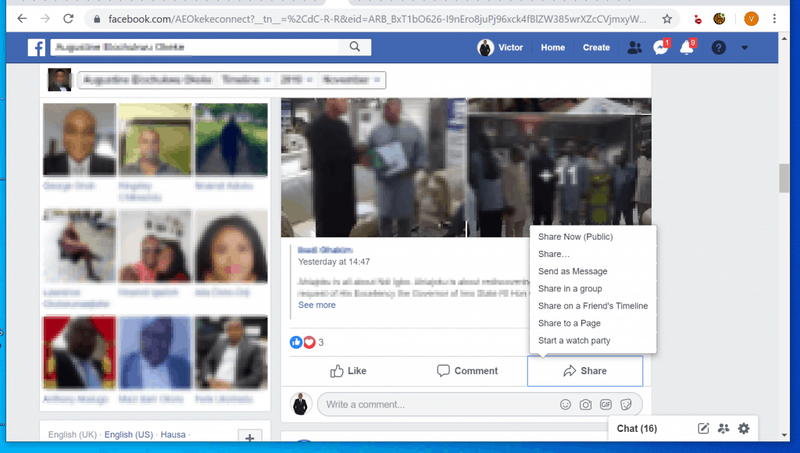Open the friend photo with red background
Screen dimensions: 800x453
[x=79, y=353]
